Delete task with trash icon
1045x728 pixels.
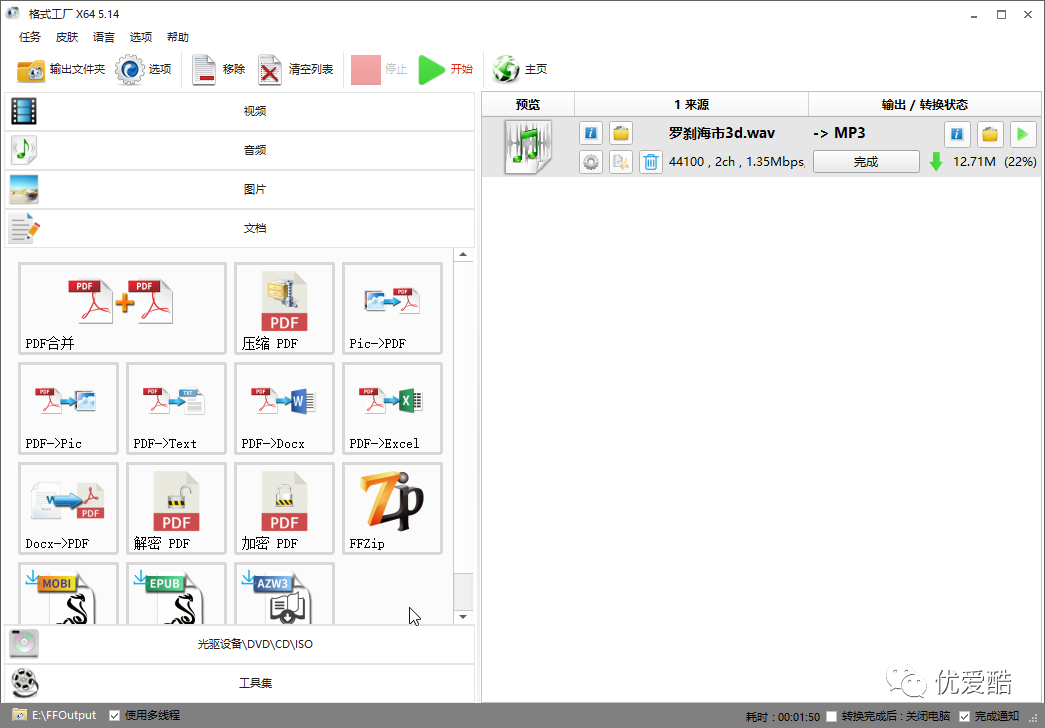pos(651,162)
